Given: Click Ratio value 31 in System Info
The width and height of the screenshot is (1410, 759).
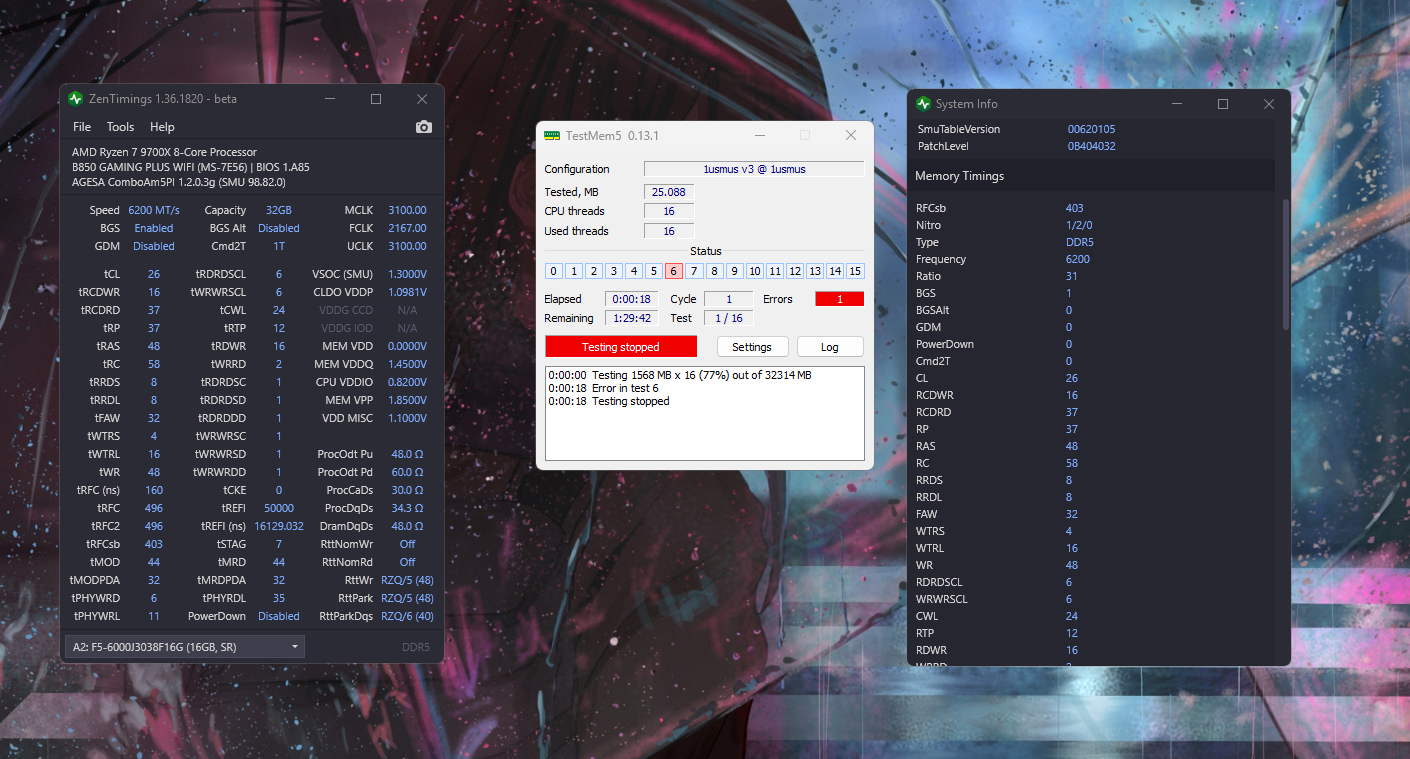Looking at the screenshot, I should pyautogui.click(x=1072, y=276).
